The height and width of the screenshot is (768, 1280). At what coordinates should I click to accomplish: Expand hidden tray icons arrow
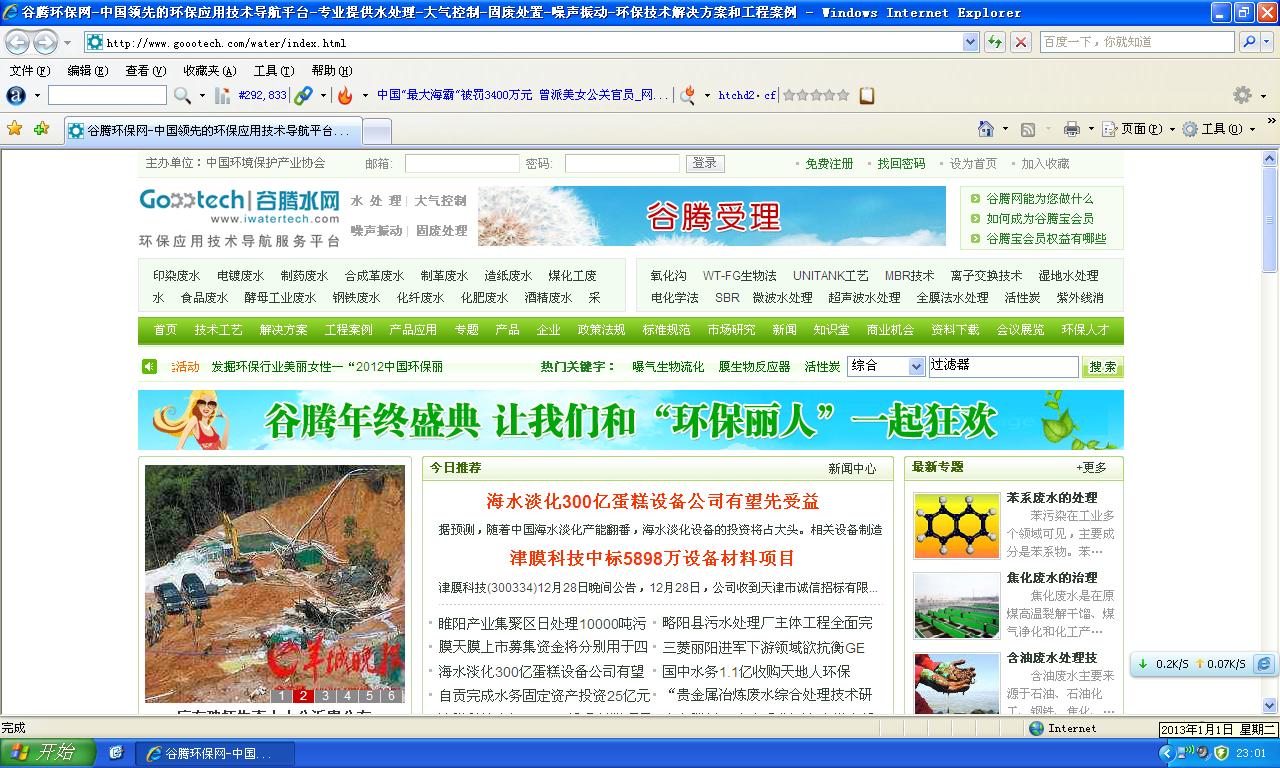point(1167,753)
